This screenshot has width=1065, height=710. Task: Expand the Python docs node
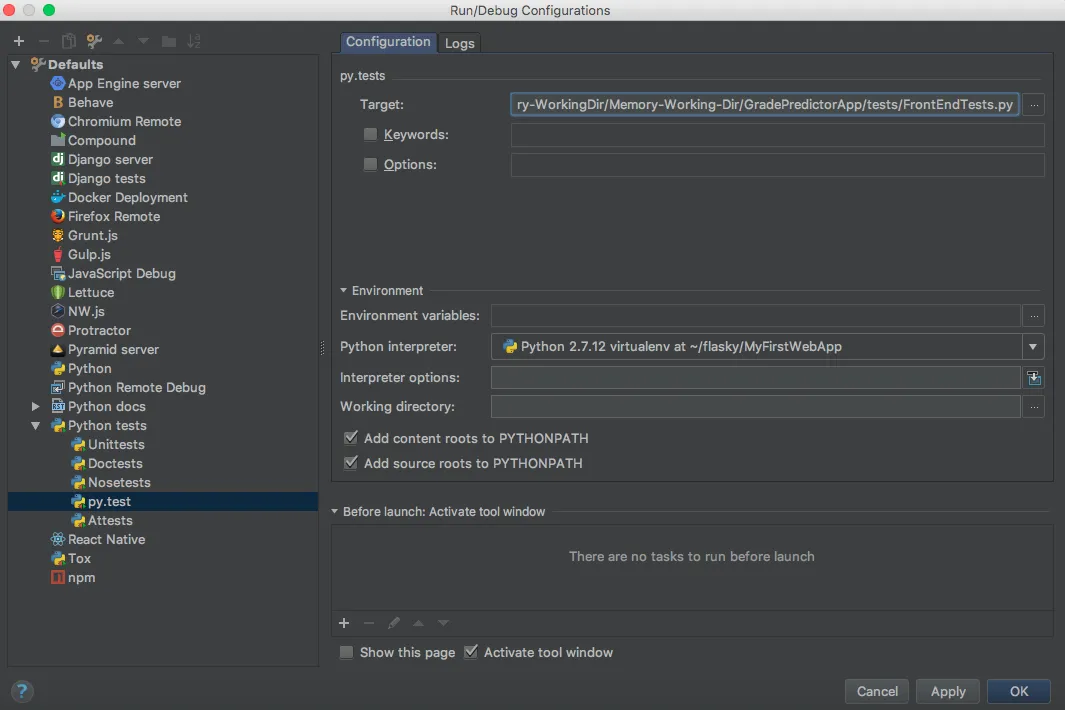tap(35, 407)
